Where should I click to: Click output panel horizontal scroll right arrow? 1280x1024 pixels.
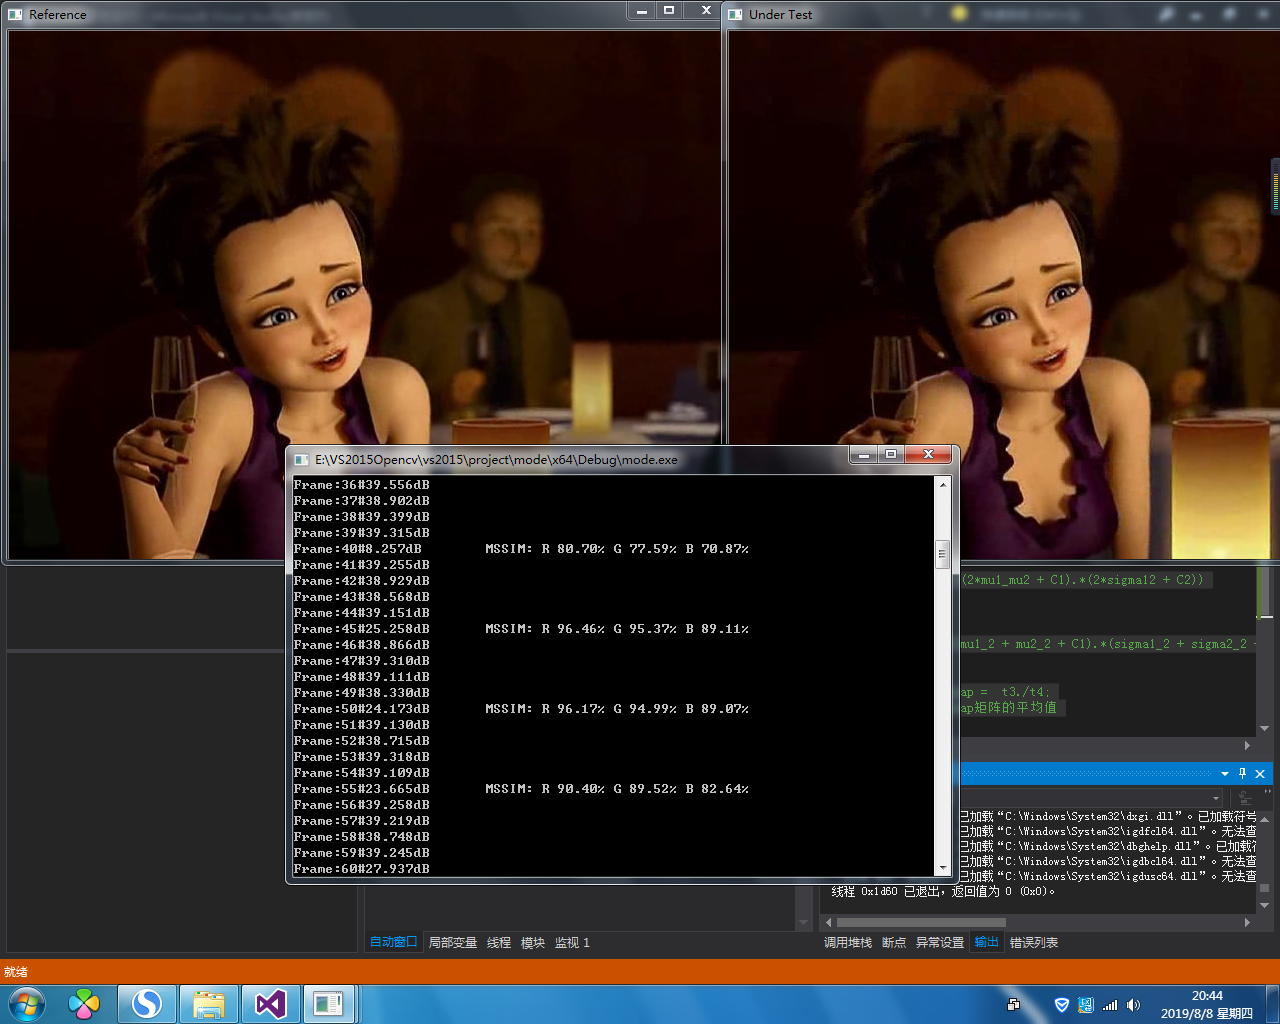[1247, 922]
